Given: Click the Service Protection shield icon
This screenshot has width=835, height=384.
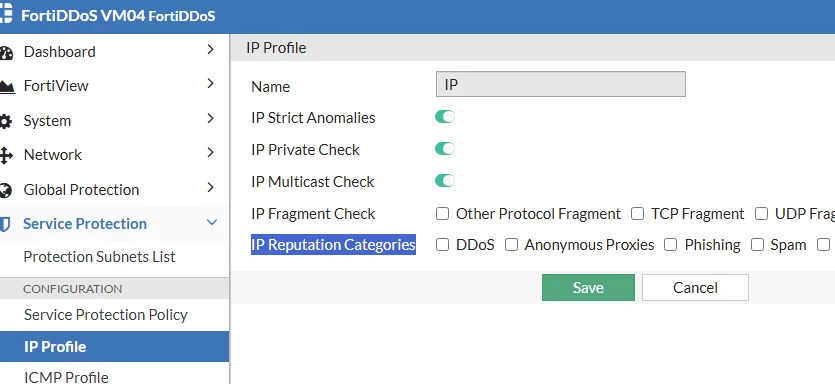Looking at the screenshot, I should coord(5,224).
